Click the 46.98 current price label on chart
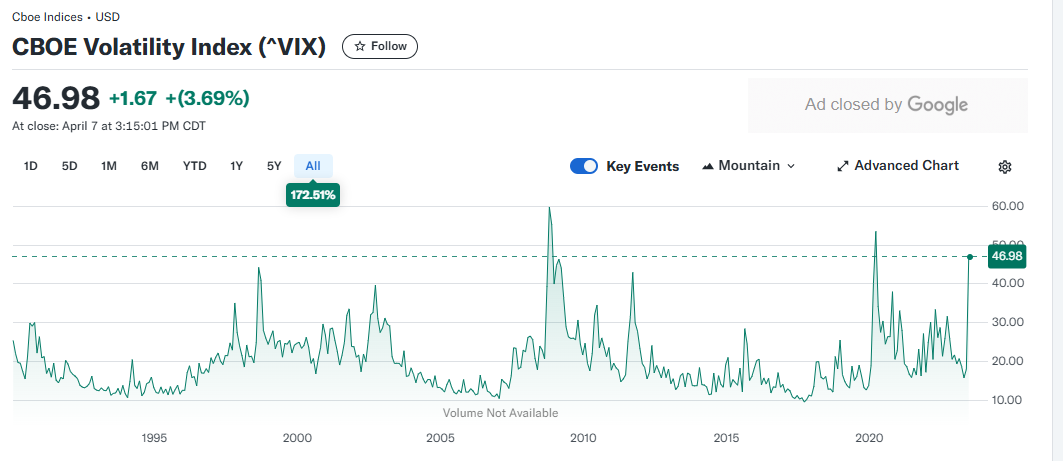The height and width of the screenshot is (461, 1063). 1007,256
